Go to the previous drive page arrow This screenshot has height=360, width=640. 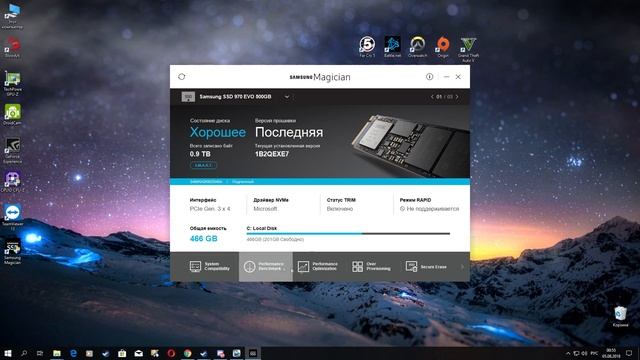[x=432, y=97]
